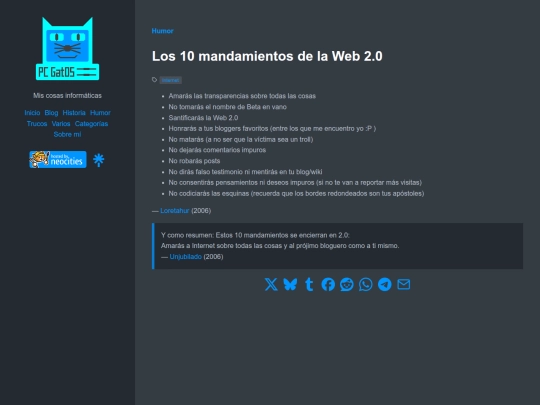Screen dimensions: 540x405
Task: Click quote line Y como resumen
Action: coord(255,235)
